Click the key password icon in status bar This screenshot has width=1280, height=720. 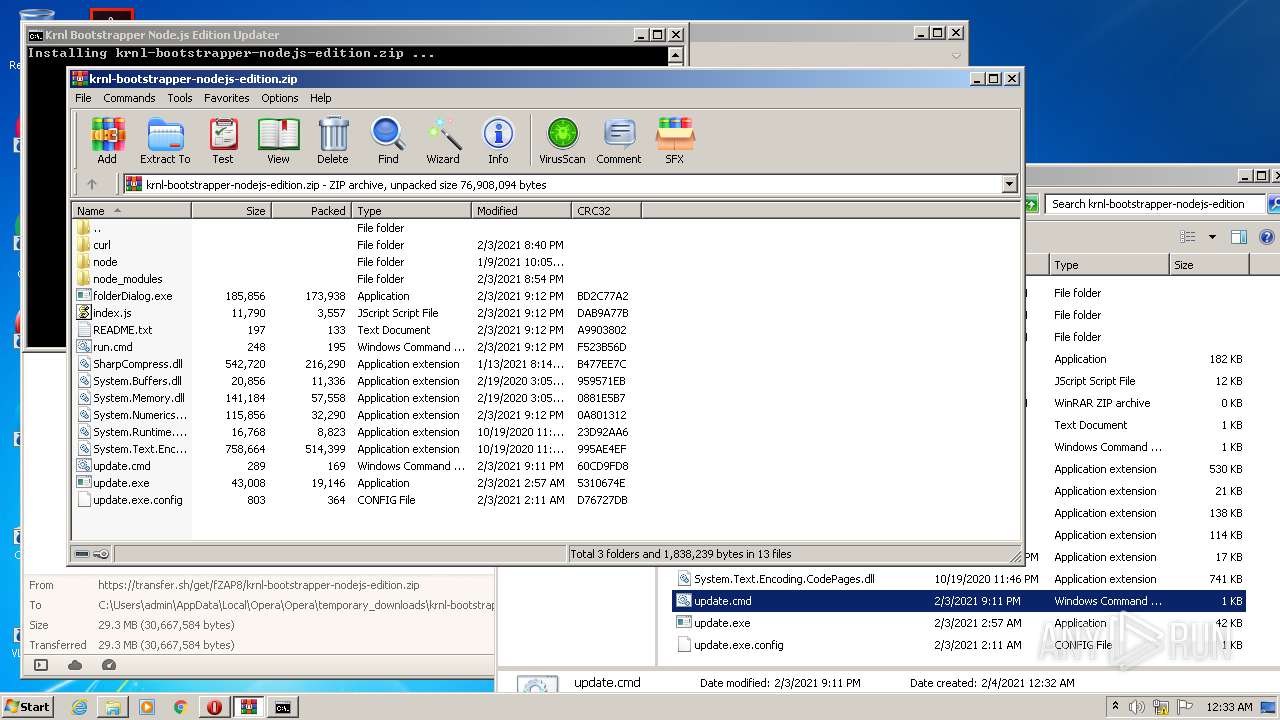(100, 554)
